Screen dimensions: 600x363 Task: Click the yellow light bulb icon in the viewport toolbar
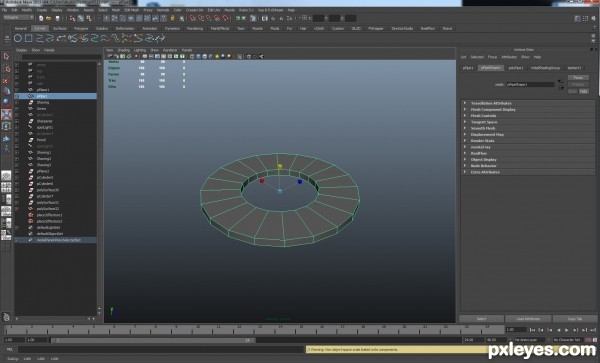click(217, 56)
